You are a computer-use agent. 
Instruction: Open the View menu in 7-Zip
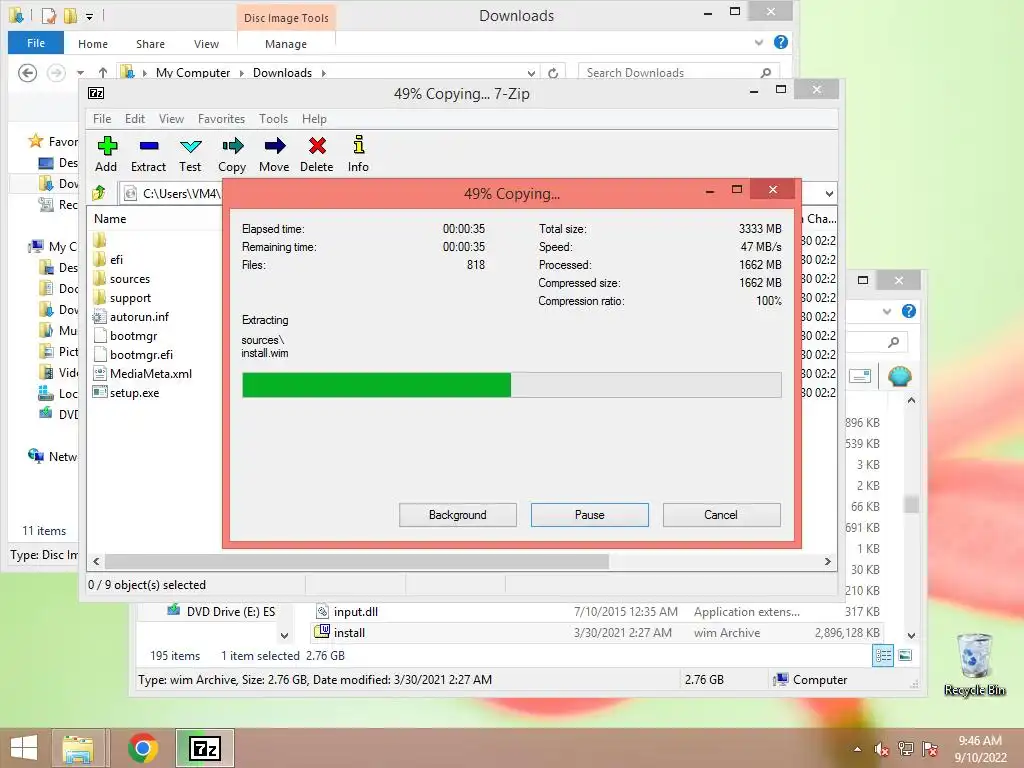click(171, 119)
